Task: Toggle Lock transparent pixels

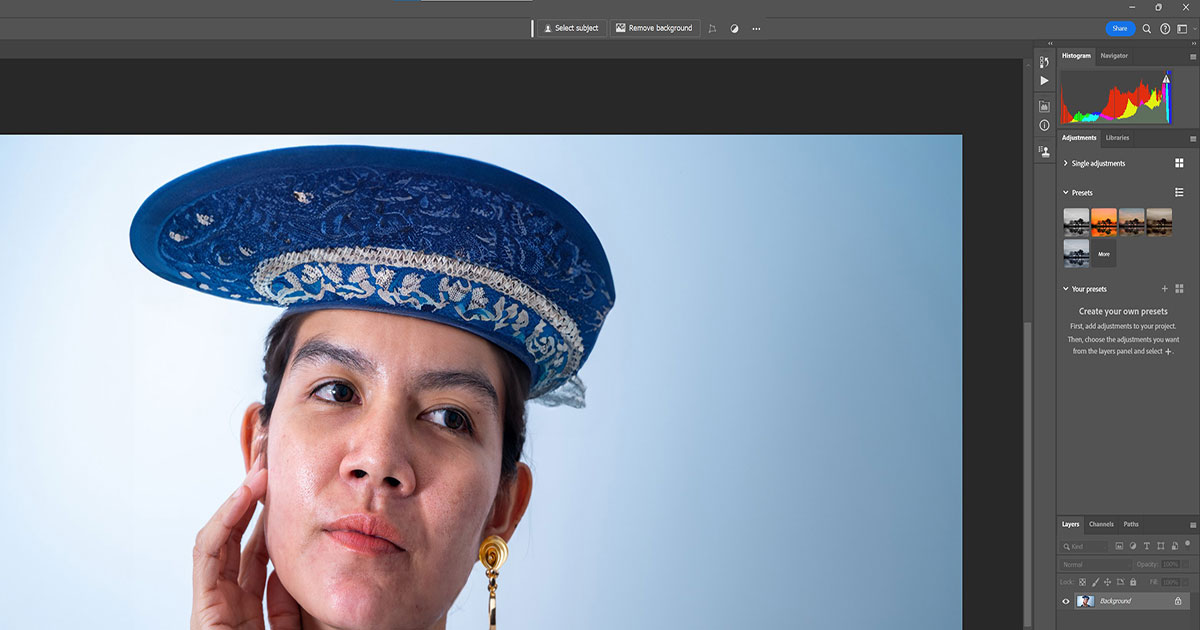Action: (1082, 582)
